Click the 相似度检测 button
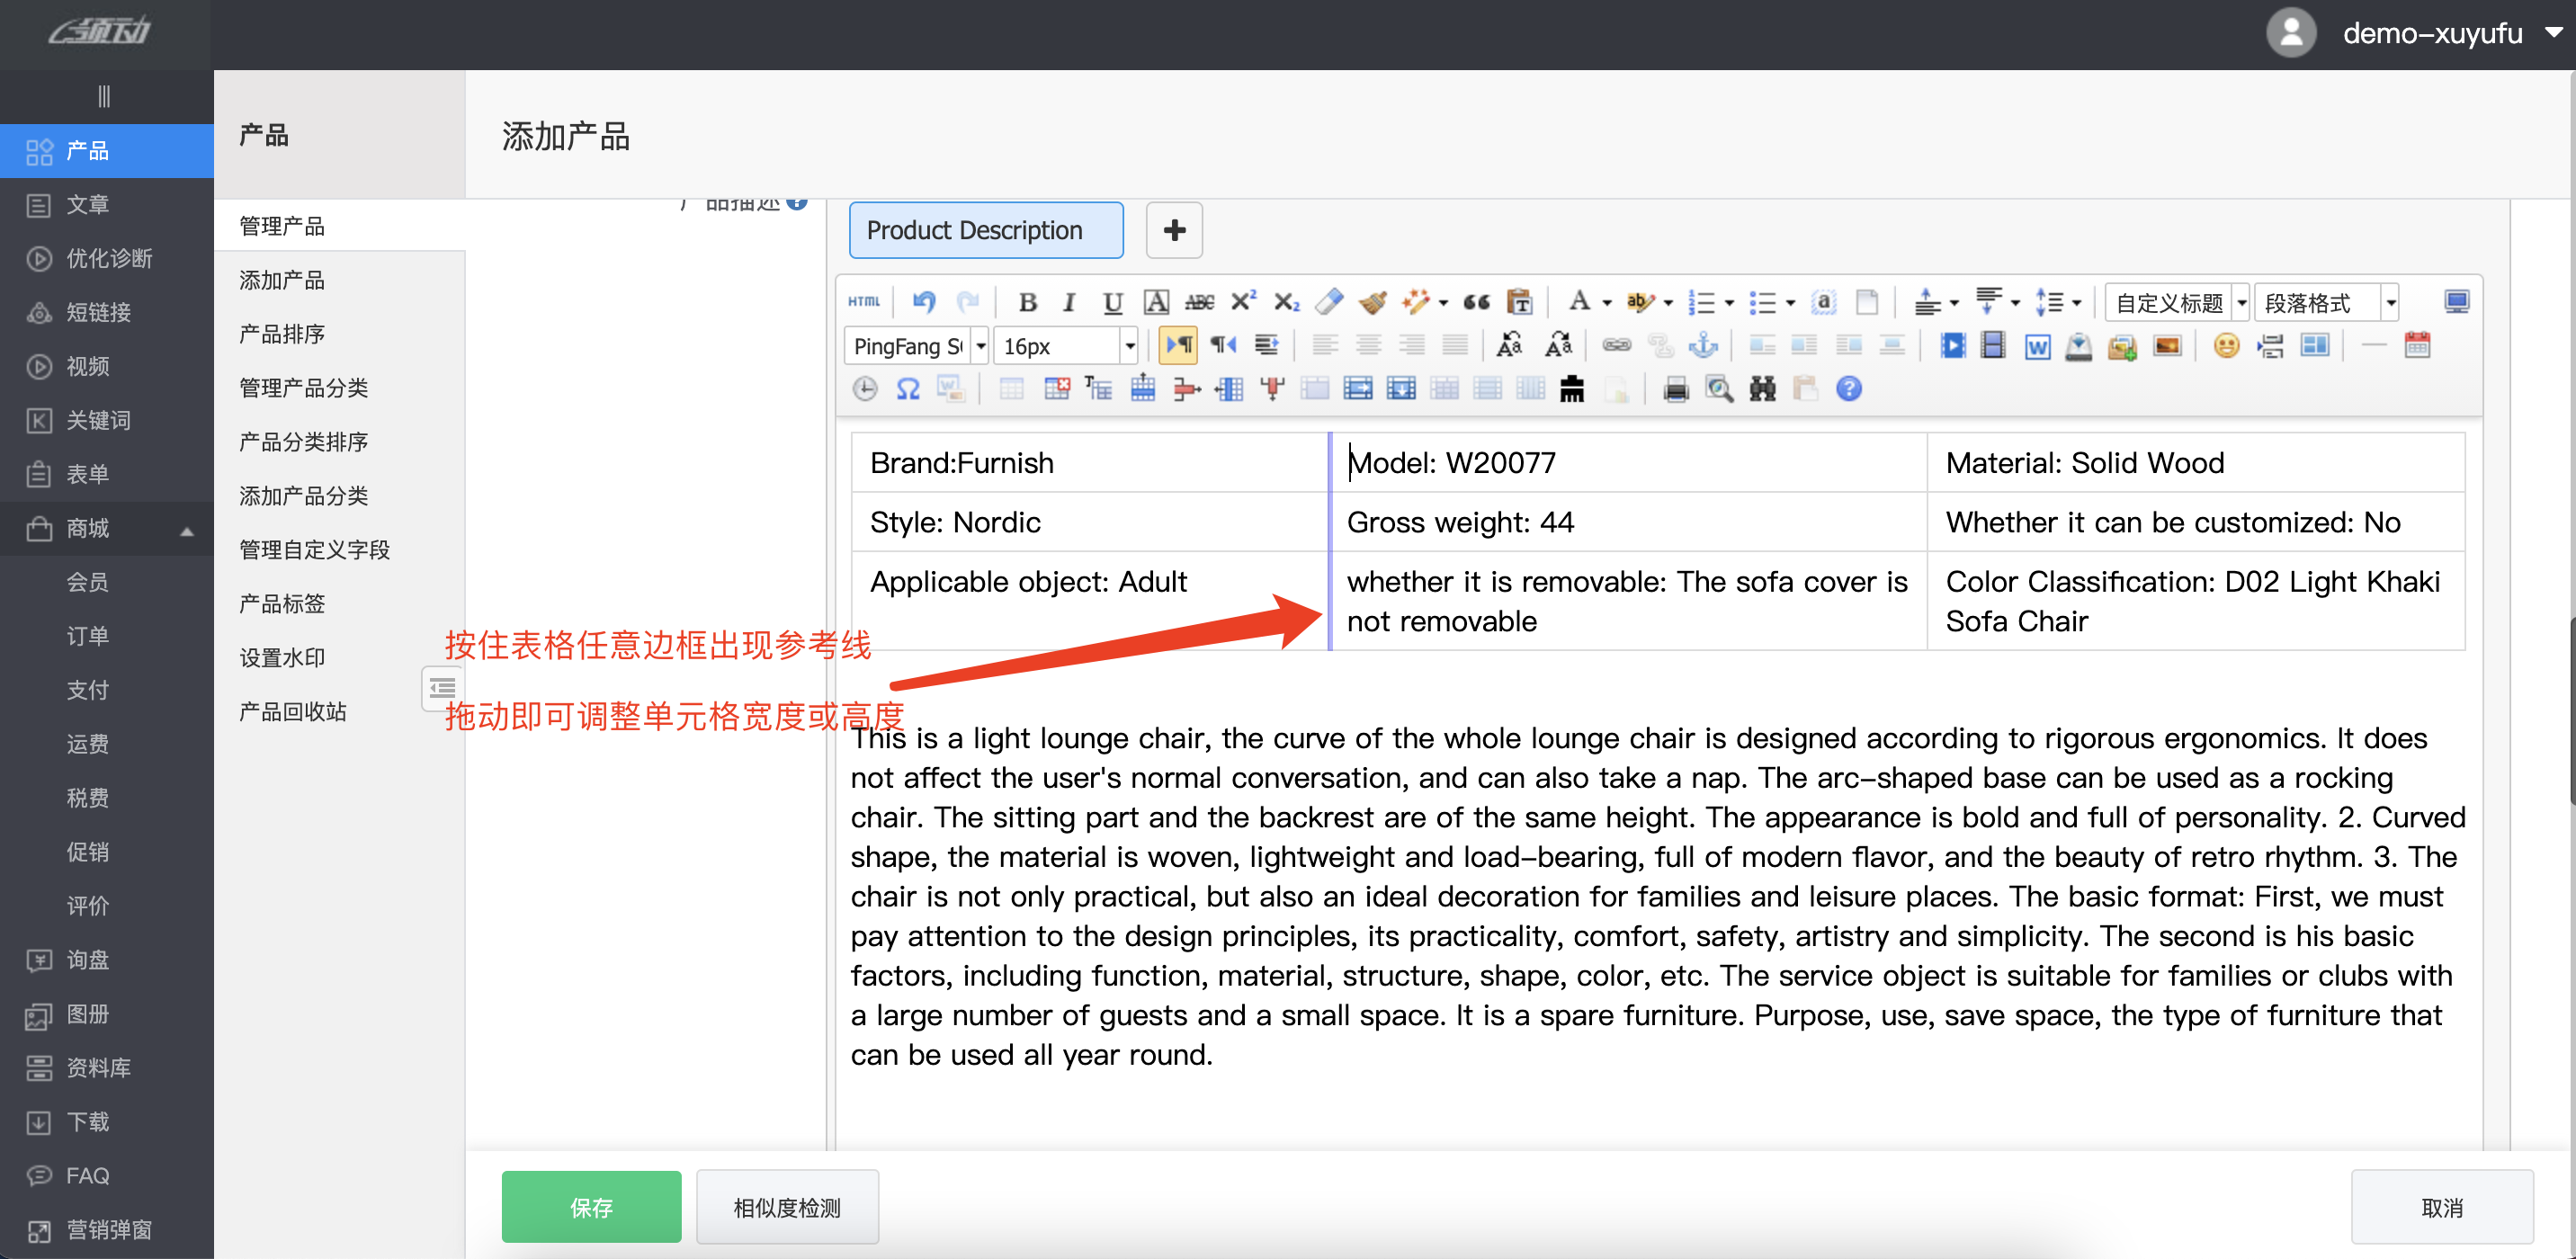The width and height of the screenshot is (2576, 1259). [x=787, y=1207]
